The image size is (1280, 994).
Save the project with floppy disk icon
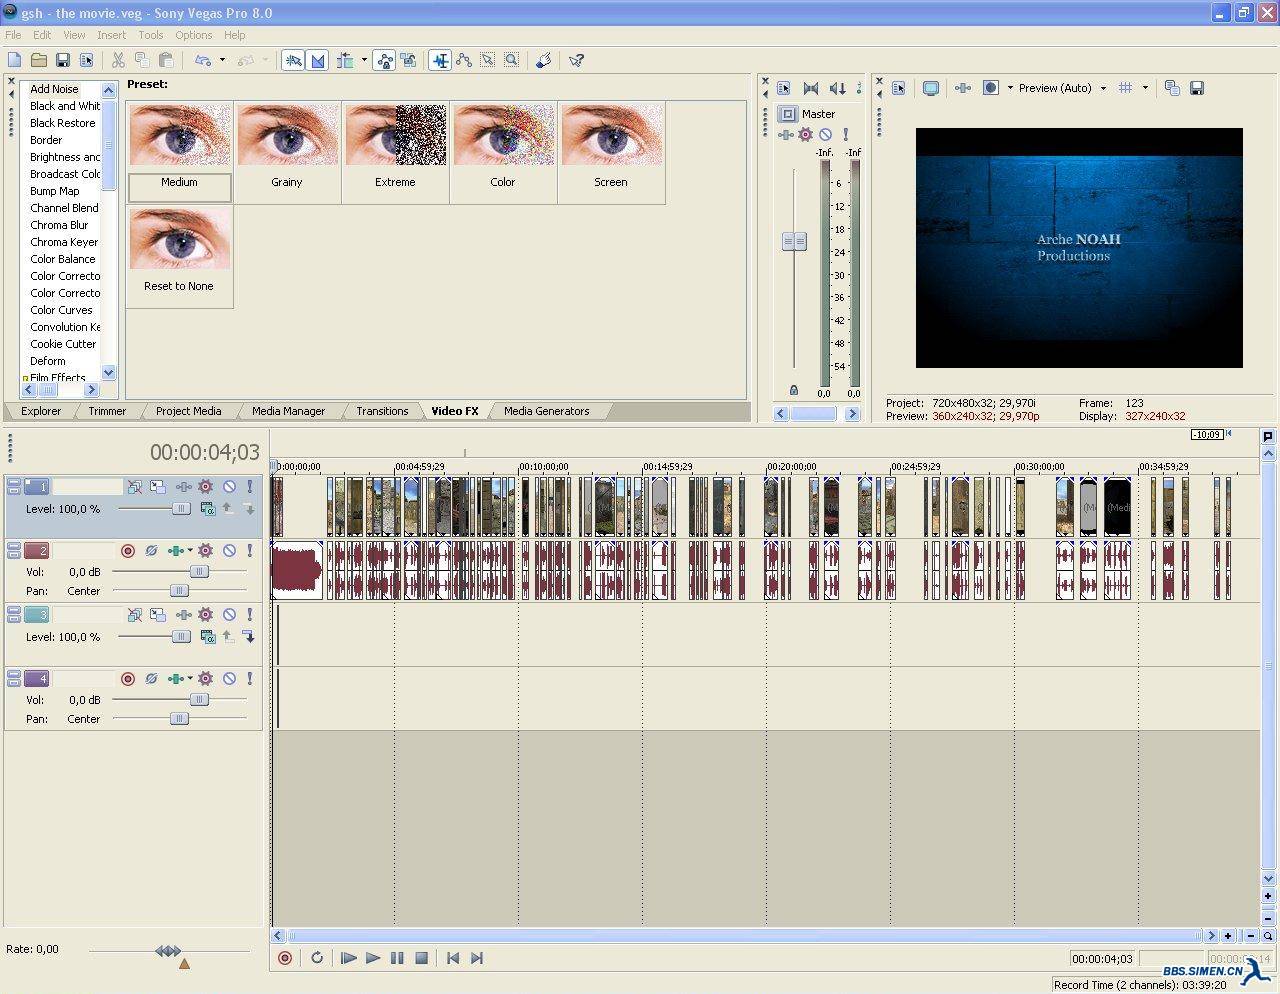tap(62, 60)
